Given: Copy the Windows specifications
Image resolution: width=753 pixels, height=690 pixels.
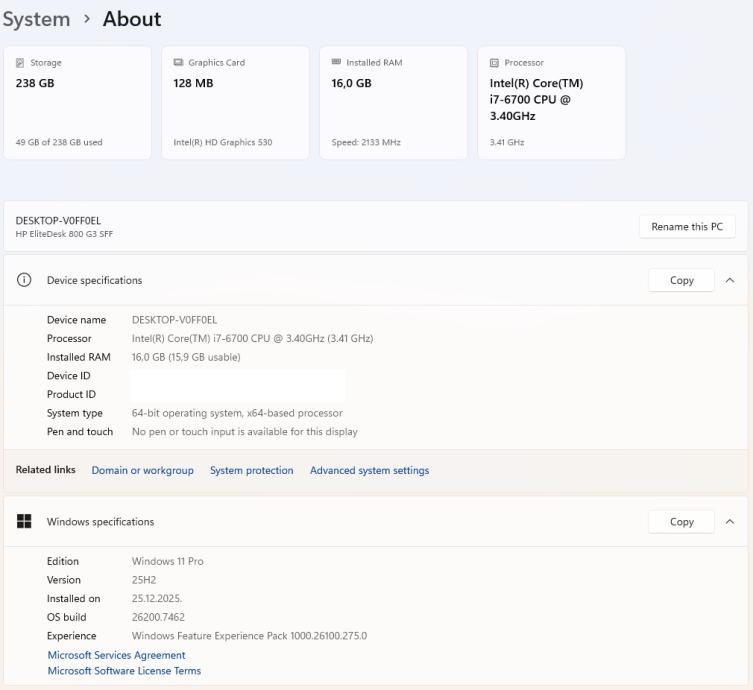Looking at the screenshot, I should coord(681,522).
